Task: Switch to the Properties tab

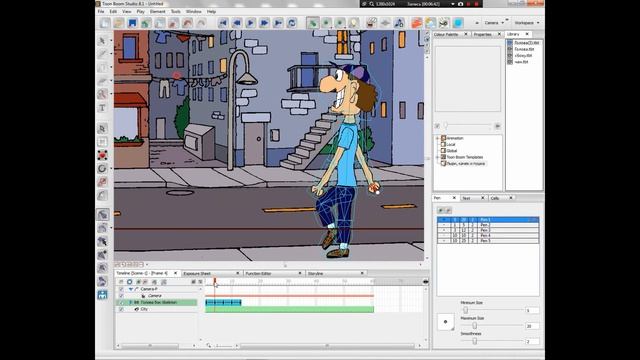Action: click(x=482, y=34)
